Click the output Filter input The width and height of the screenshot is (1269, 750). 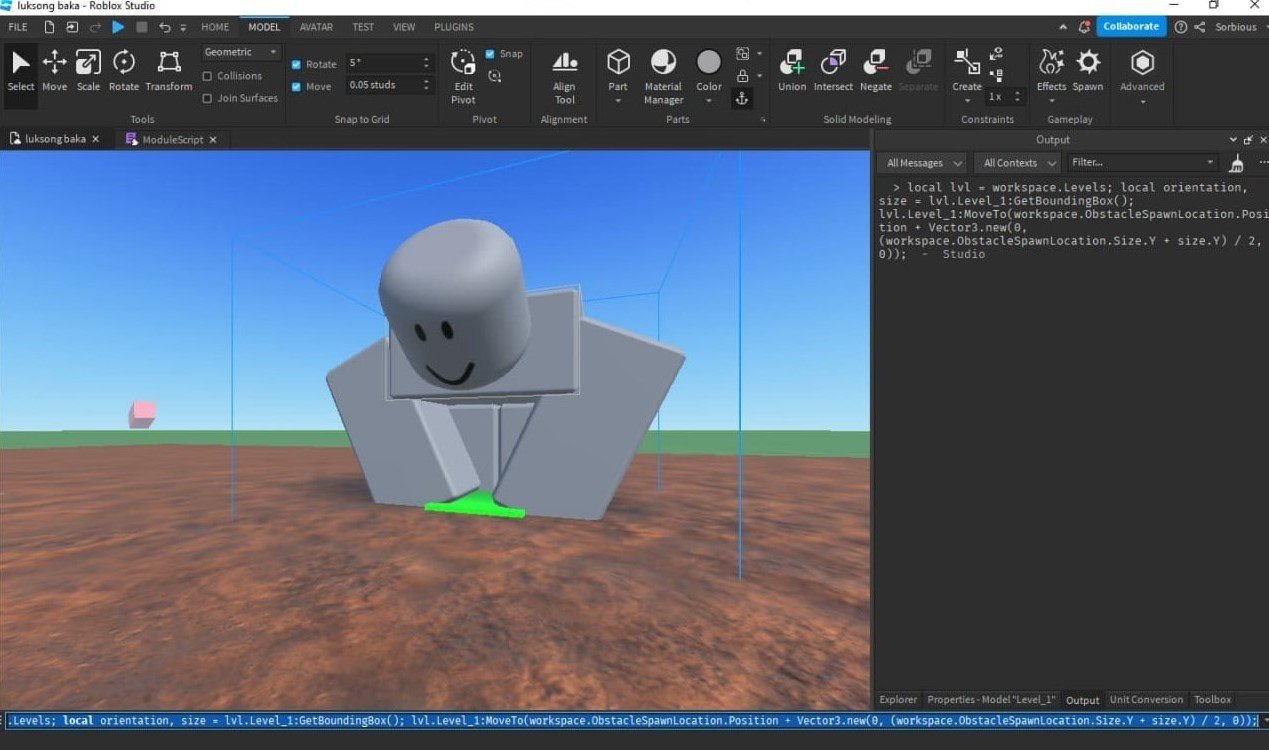(x=1142, y=162)
